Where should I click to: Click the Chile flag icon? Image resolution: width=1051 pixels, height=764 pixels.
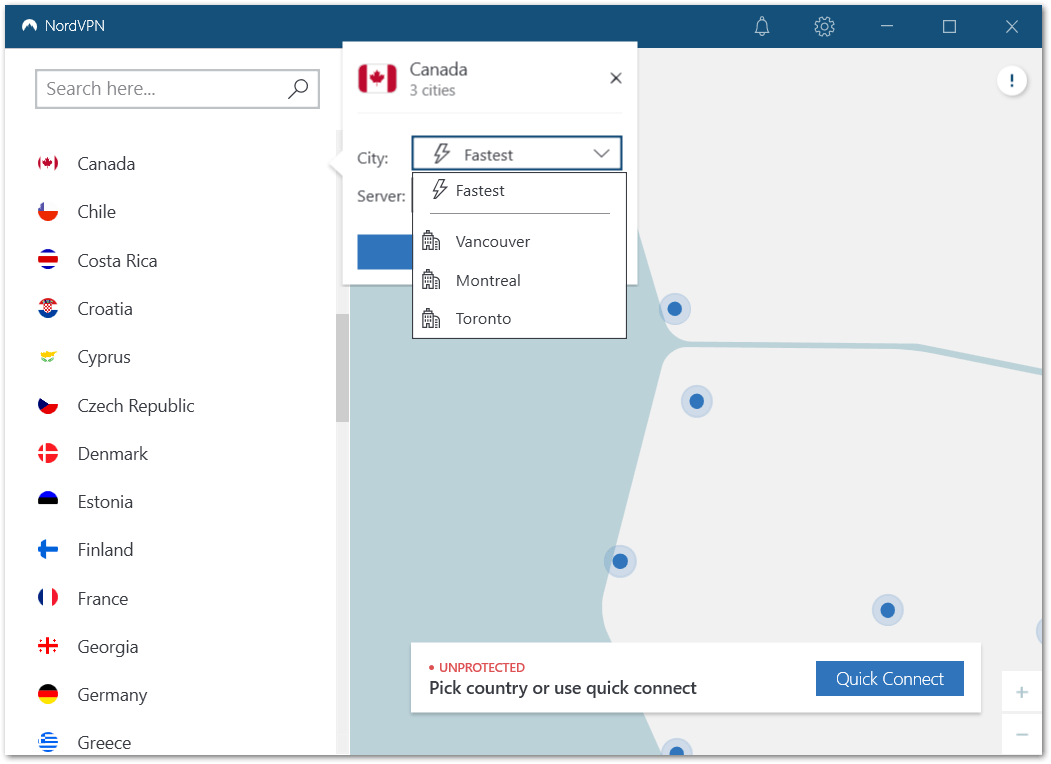48,212
